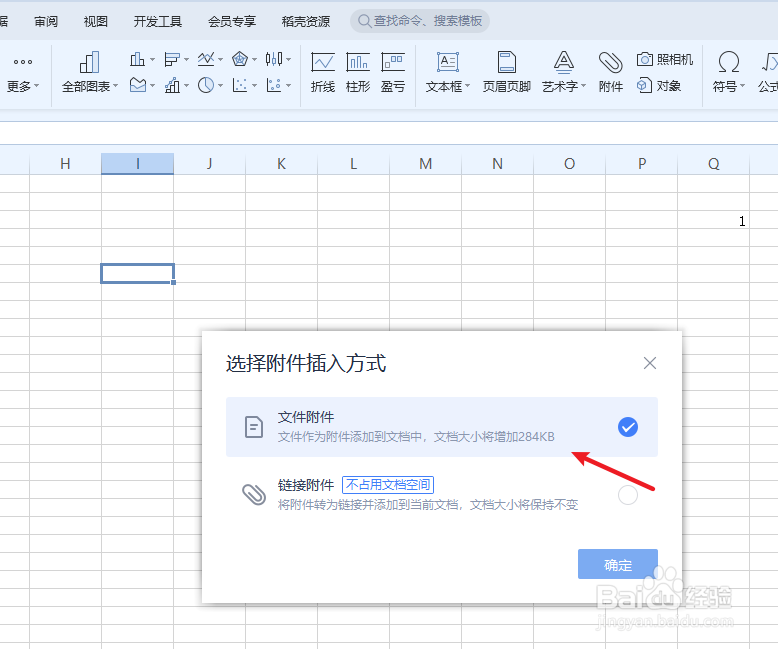Screen dimensions: 778x649
Task: Open the Symbol (符号) omega icon
Action: 728,63
